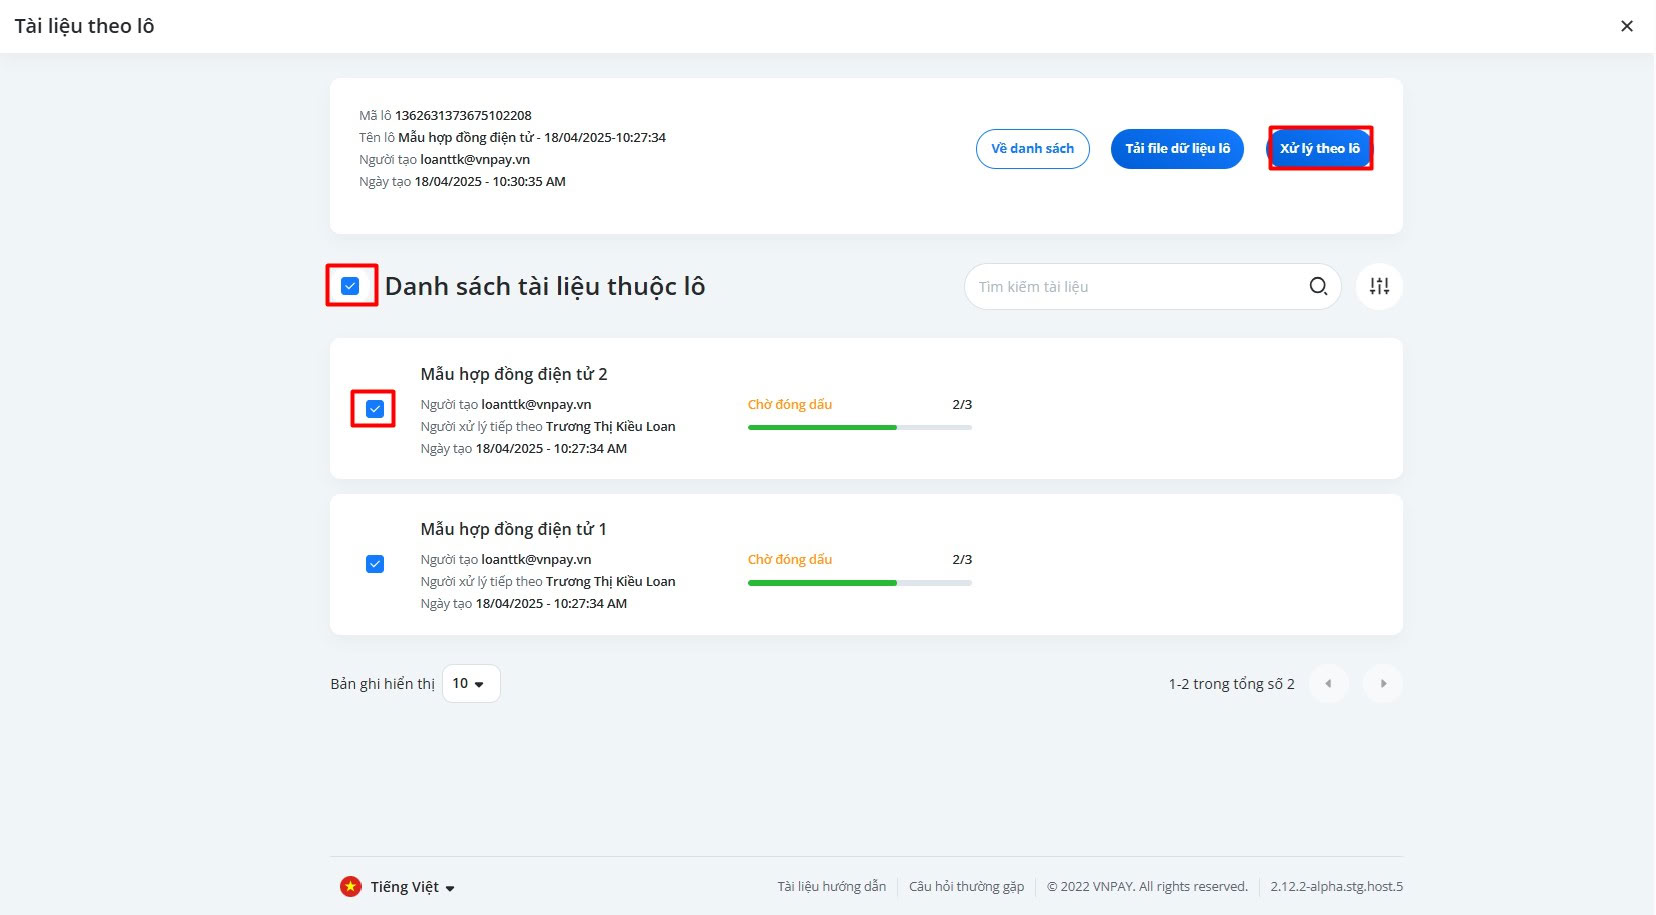Image resolution: width=1656 pixels, height=915 pixels.
Task: Open the records-per-page dropdown showing 10
Action: (x=470, y=684)
